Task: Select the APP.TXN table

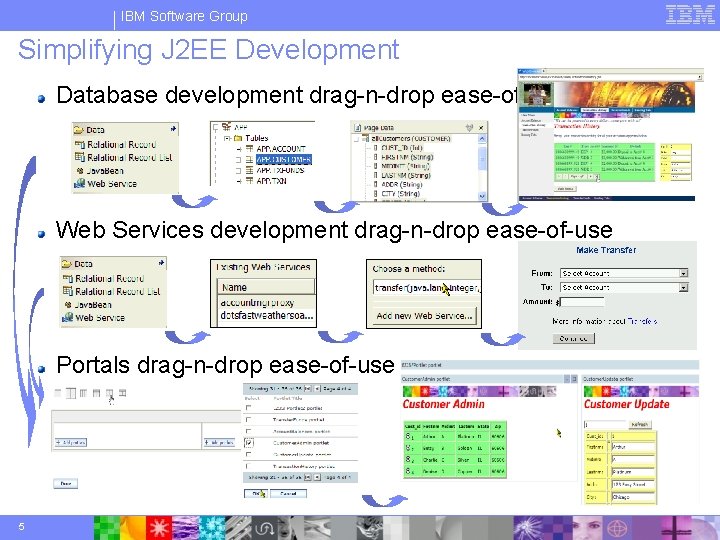Action: 271,181
